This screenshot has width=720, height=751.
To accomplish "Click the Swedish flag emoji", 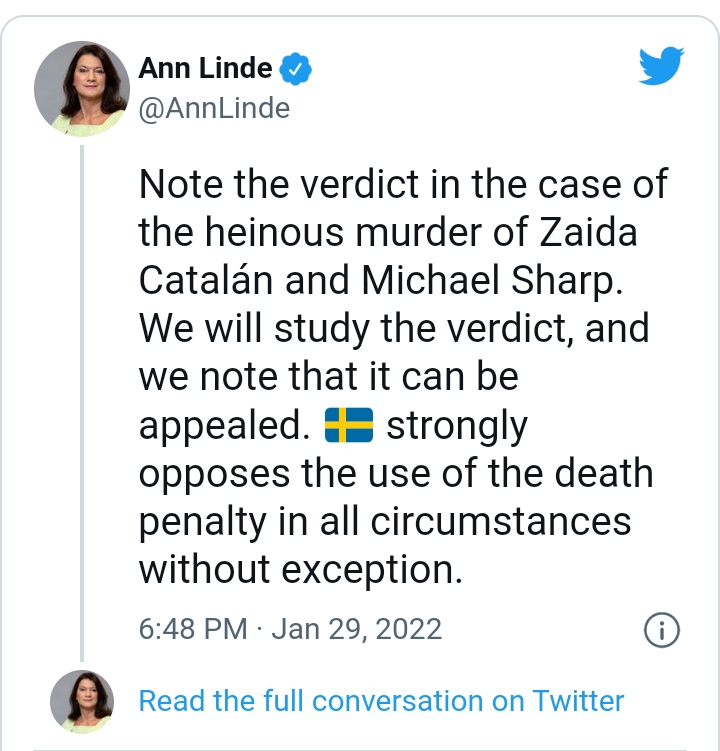I will pos(349,425).
